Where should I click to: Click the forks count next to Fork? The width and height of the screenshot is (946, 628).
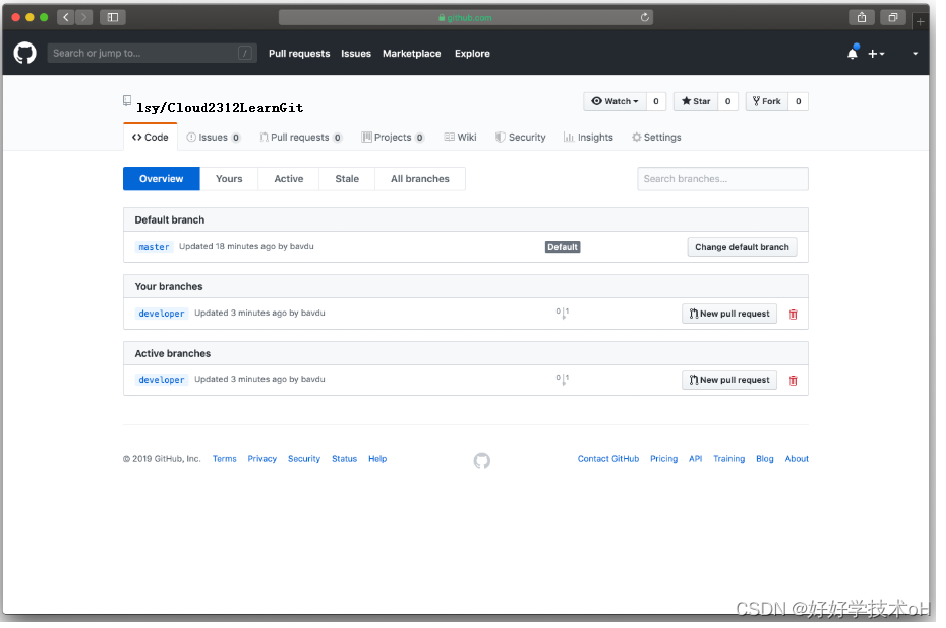click(798, 101)
